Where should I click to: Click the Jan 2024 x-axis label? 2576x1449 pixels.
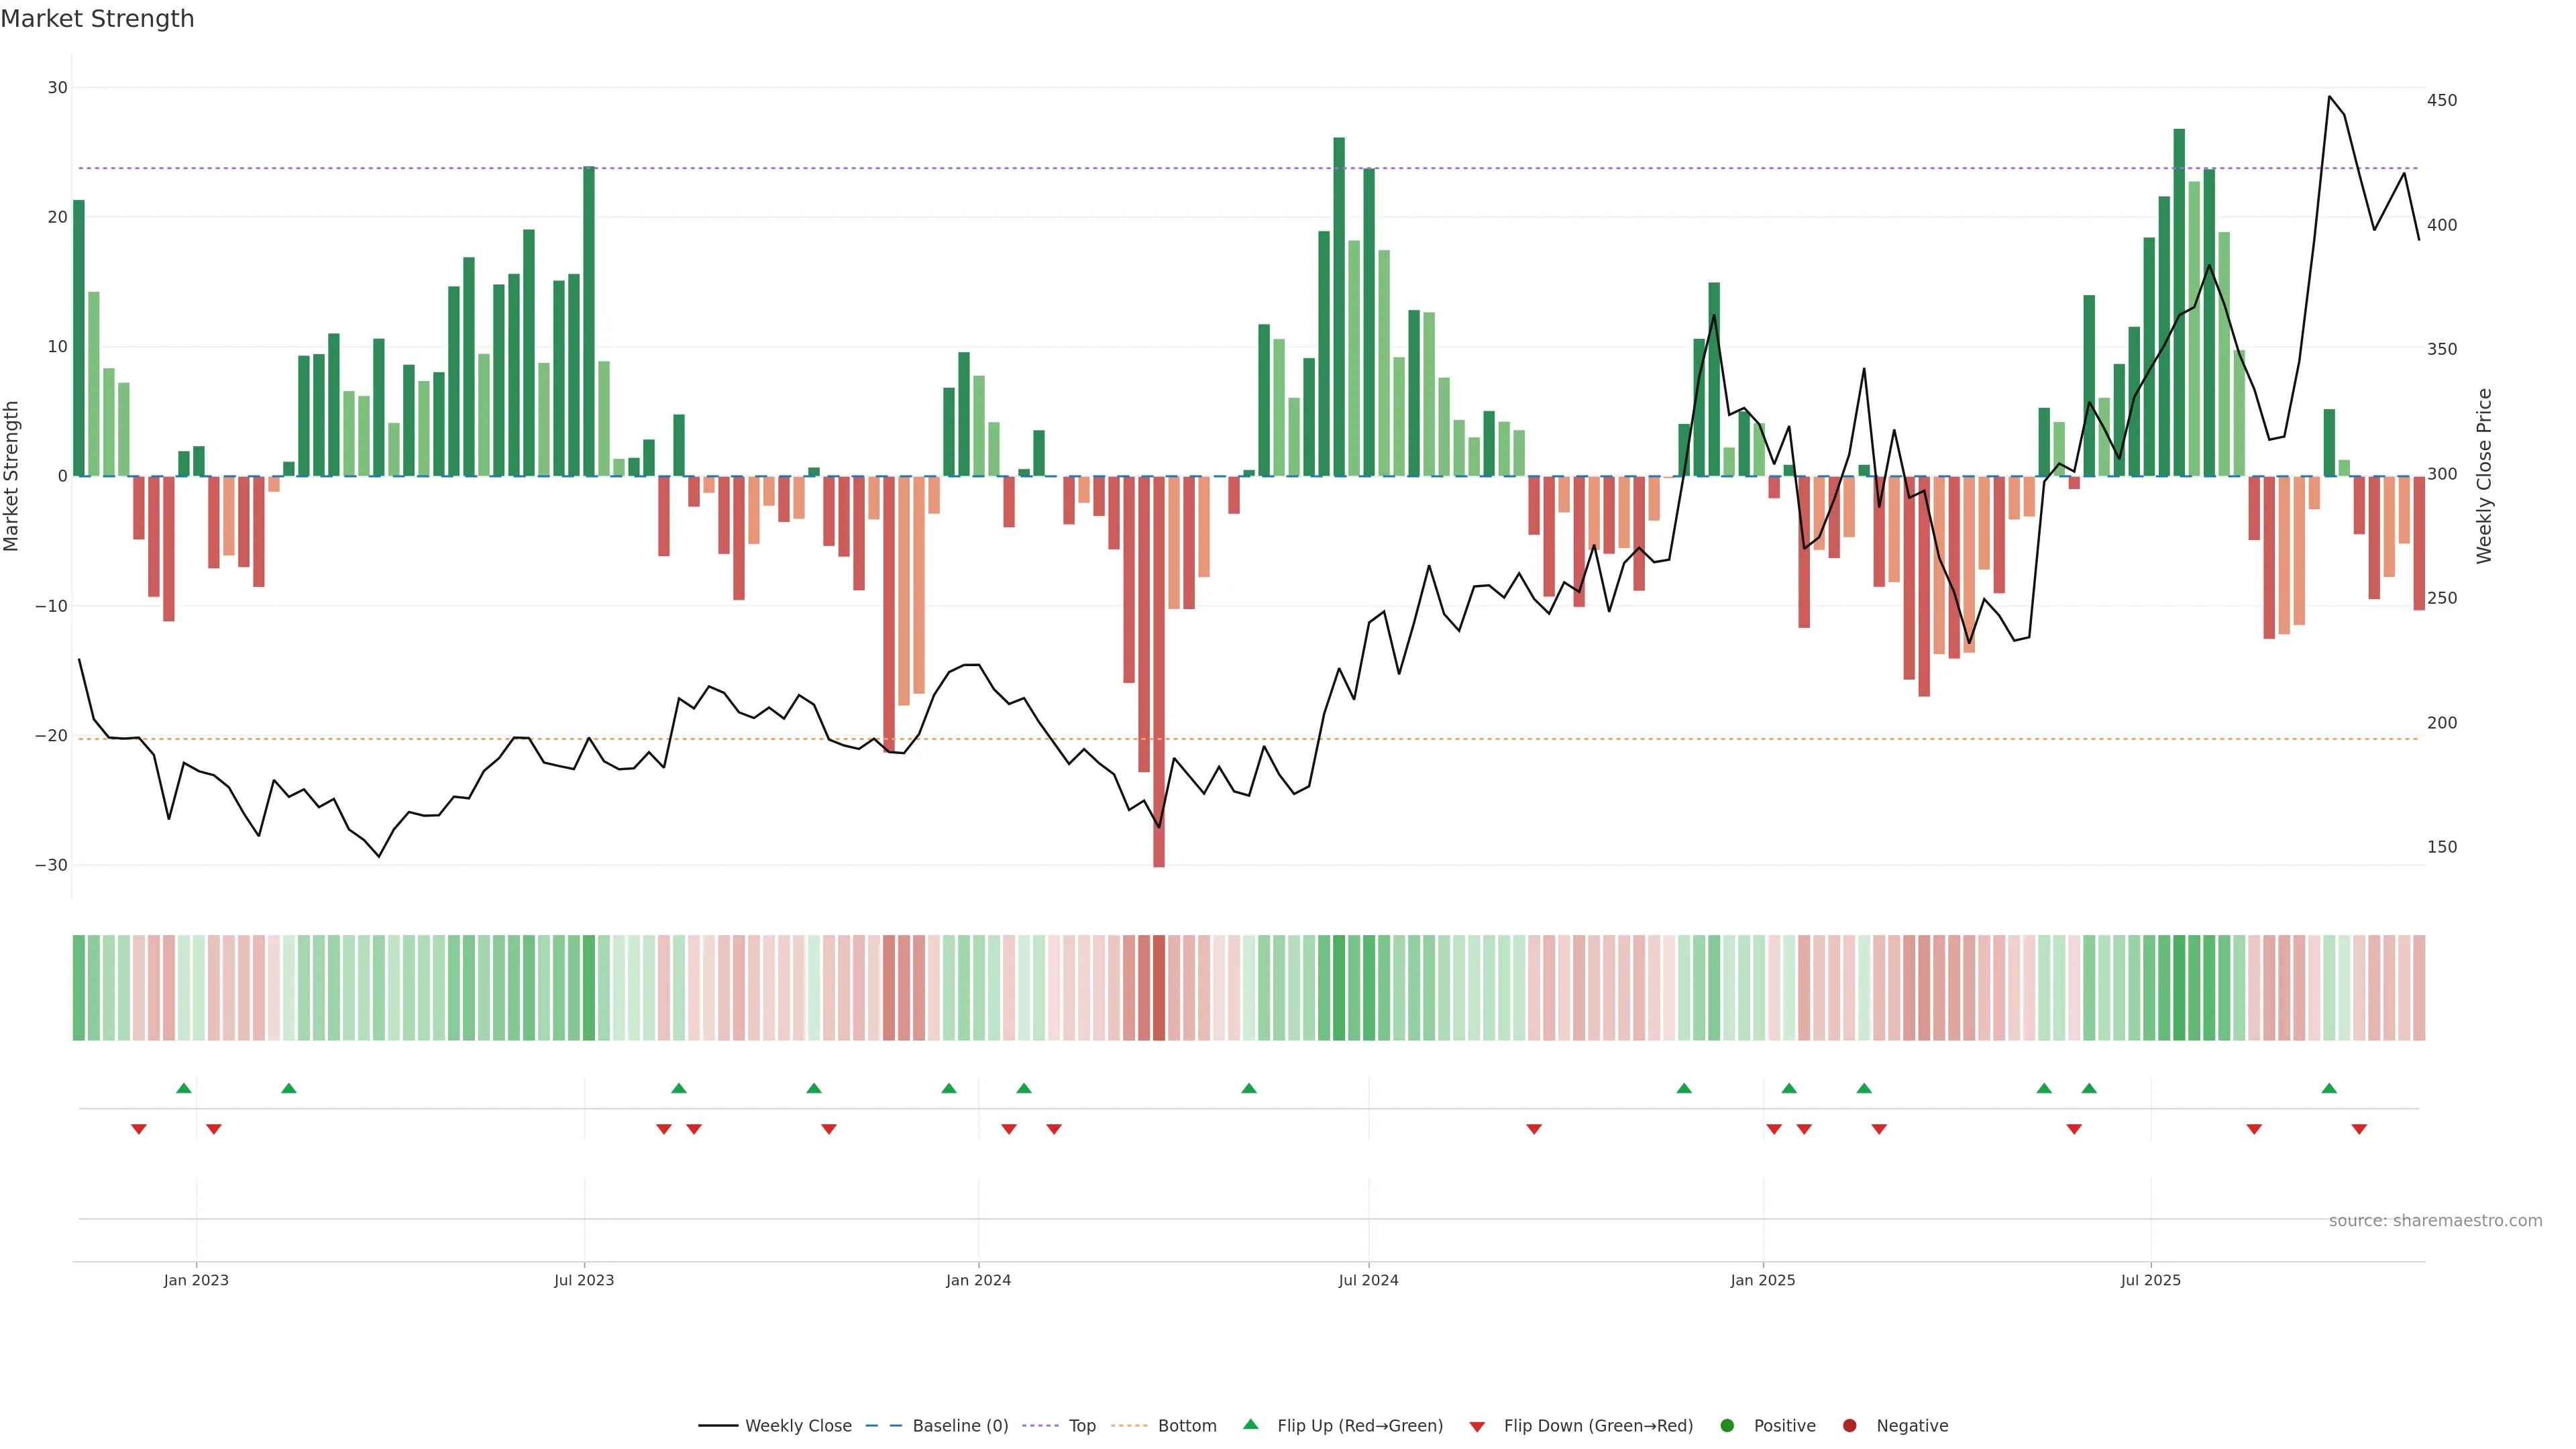[978, 1280]
